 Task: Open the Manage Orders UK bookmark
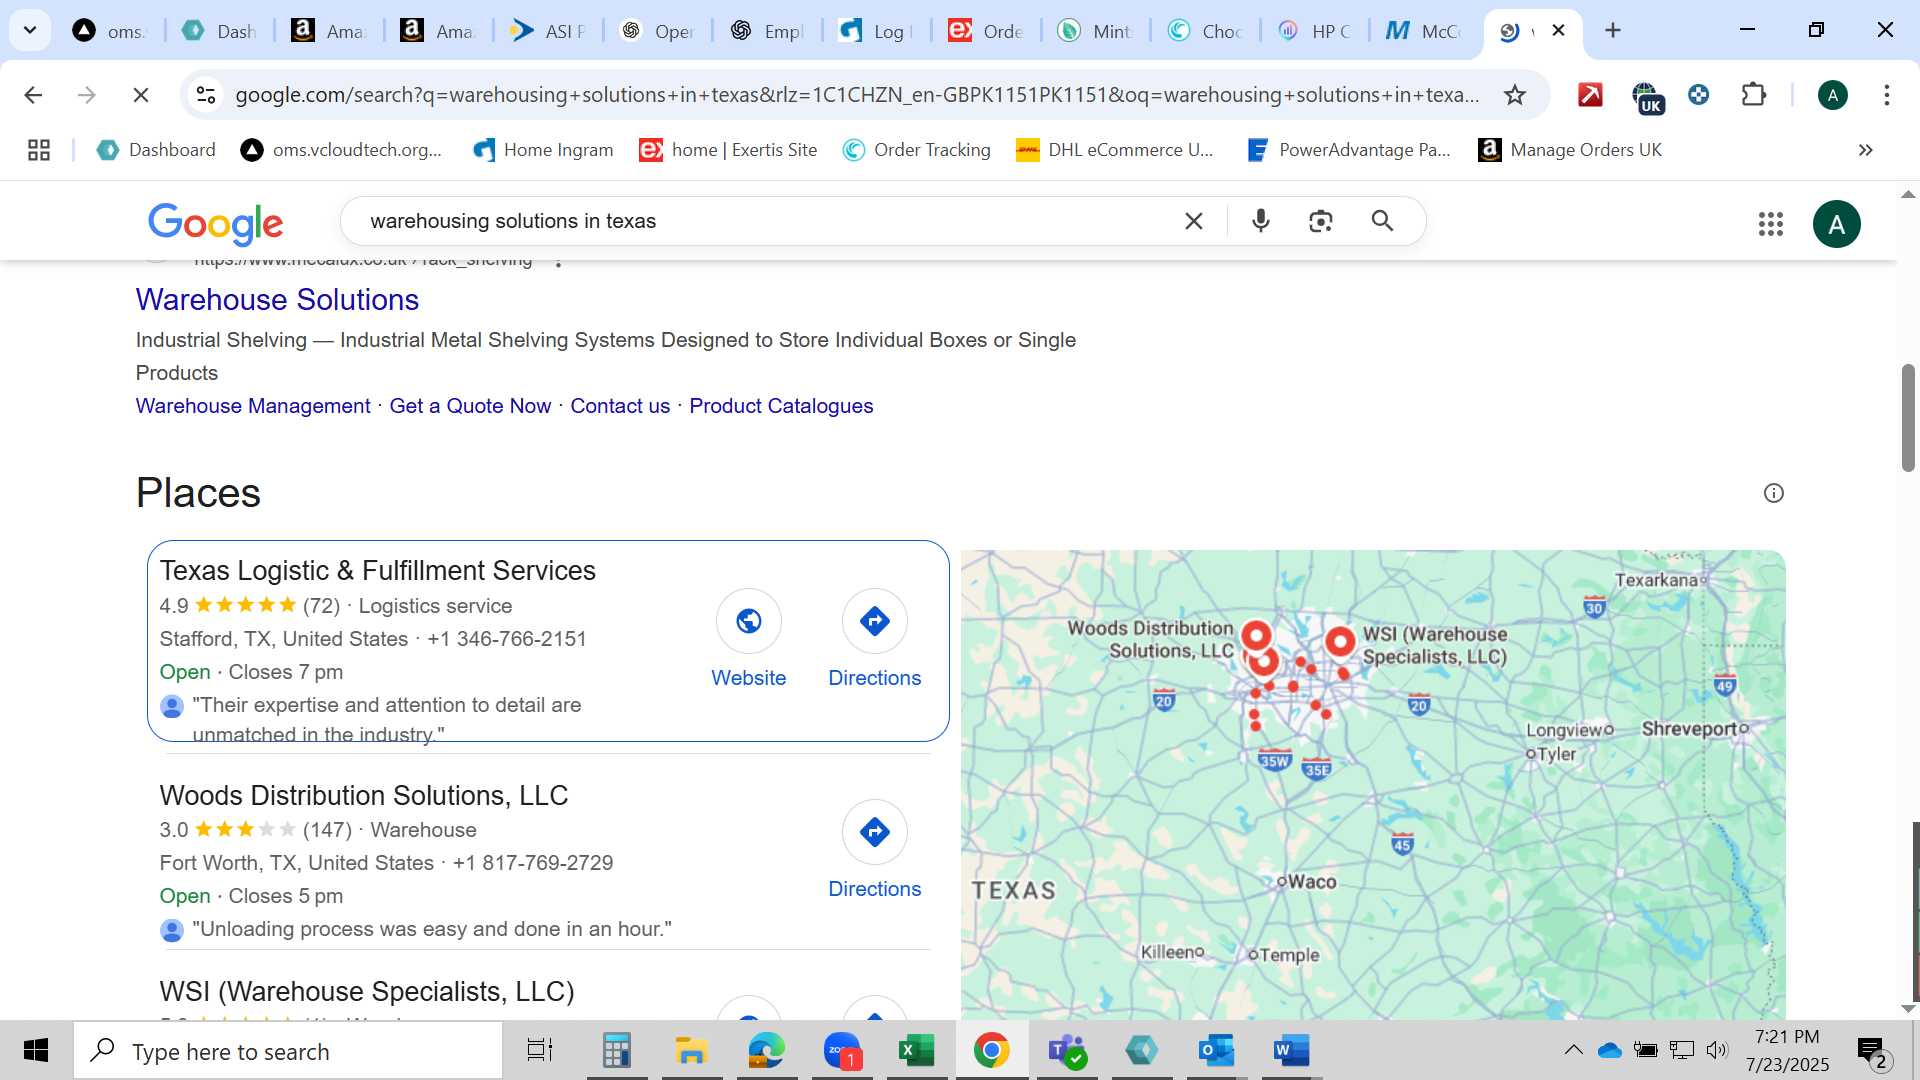click(1570, 150)
